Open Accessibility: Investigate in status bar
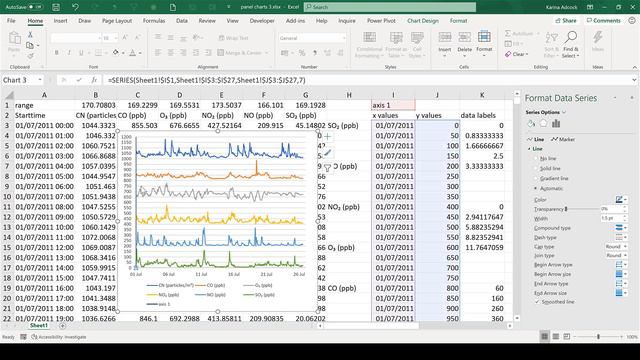 (x=59, y=337)
